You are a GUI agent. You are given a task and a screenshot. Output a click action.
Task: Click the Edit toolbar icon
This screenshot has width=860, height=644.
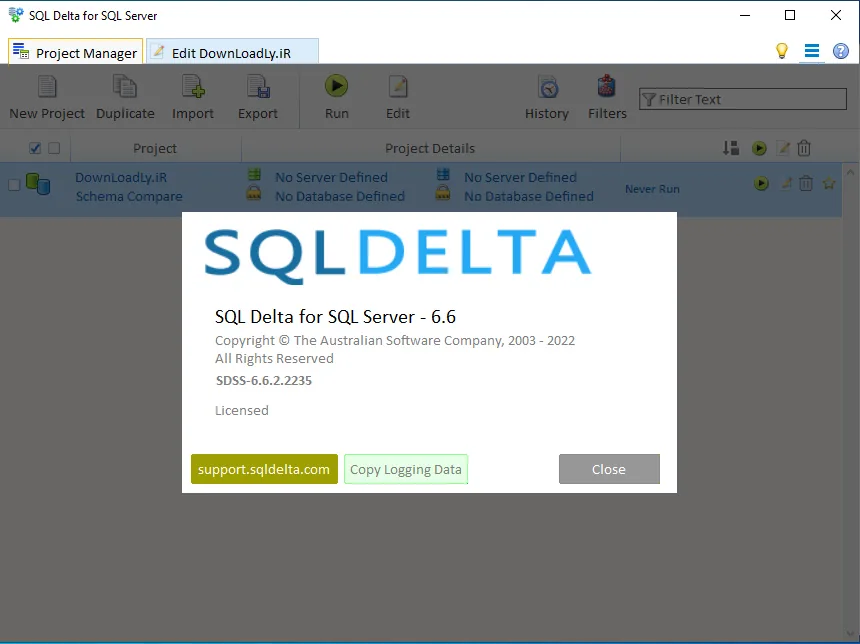[x=398, y=87]
